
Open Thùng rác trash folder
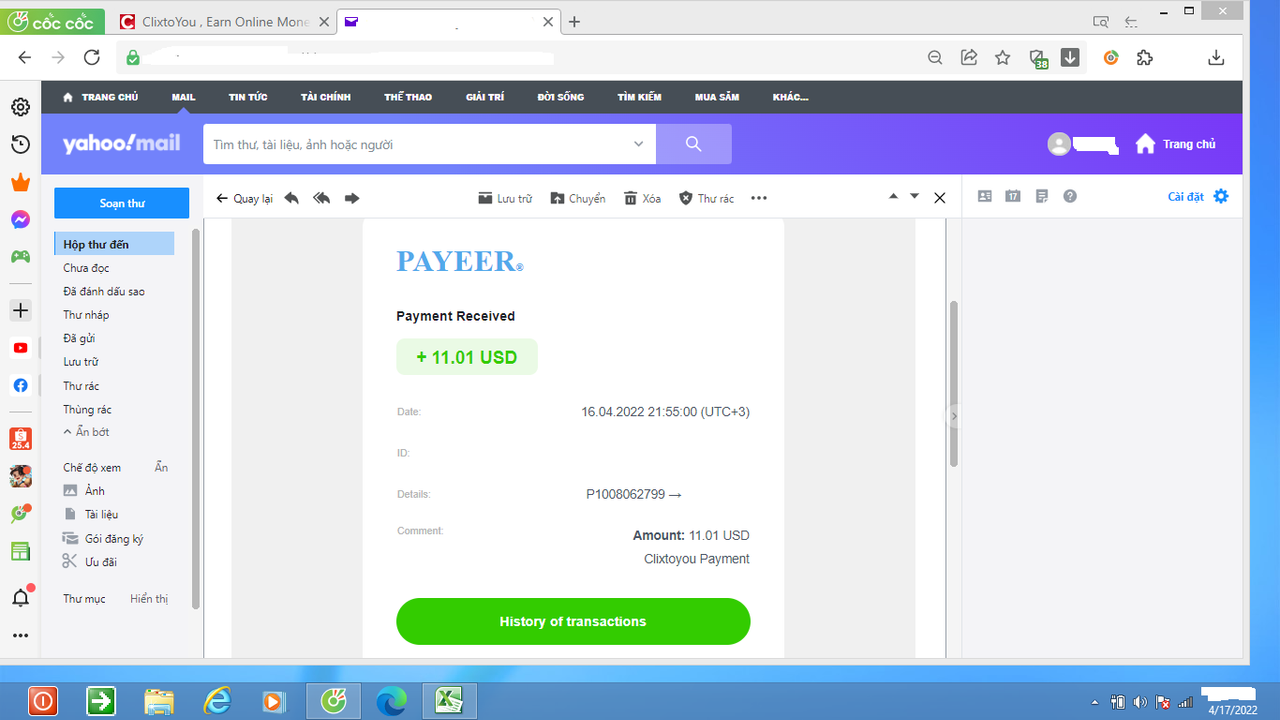(87, 409)
